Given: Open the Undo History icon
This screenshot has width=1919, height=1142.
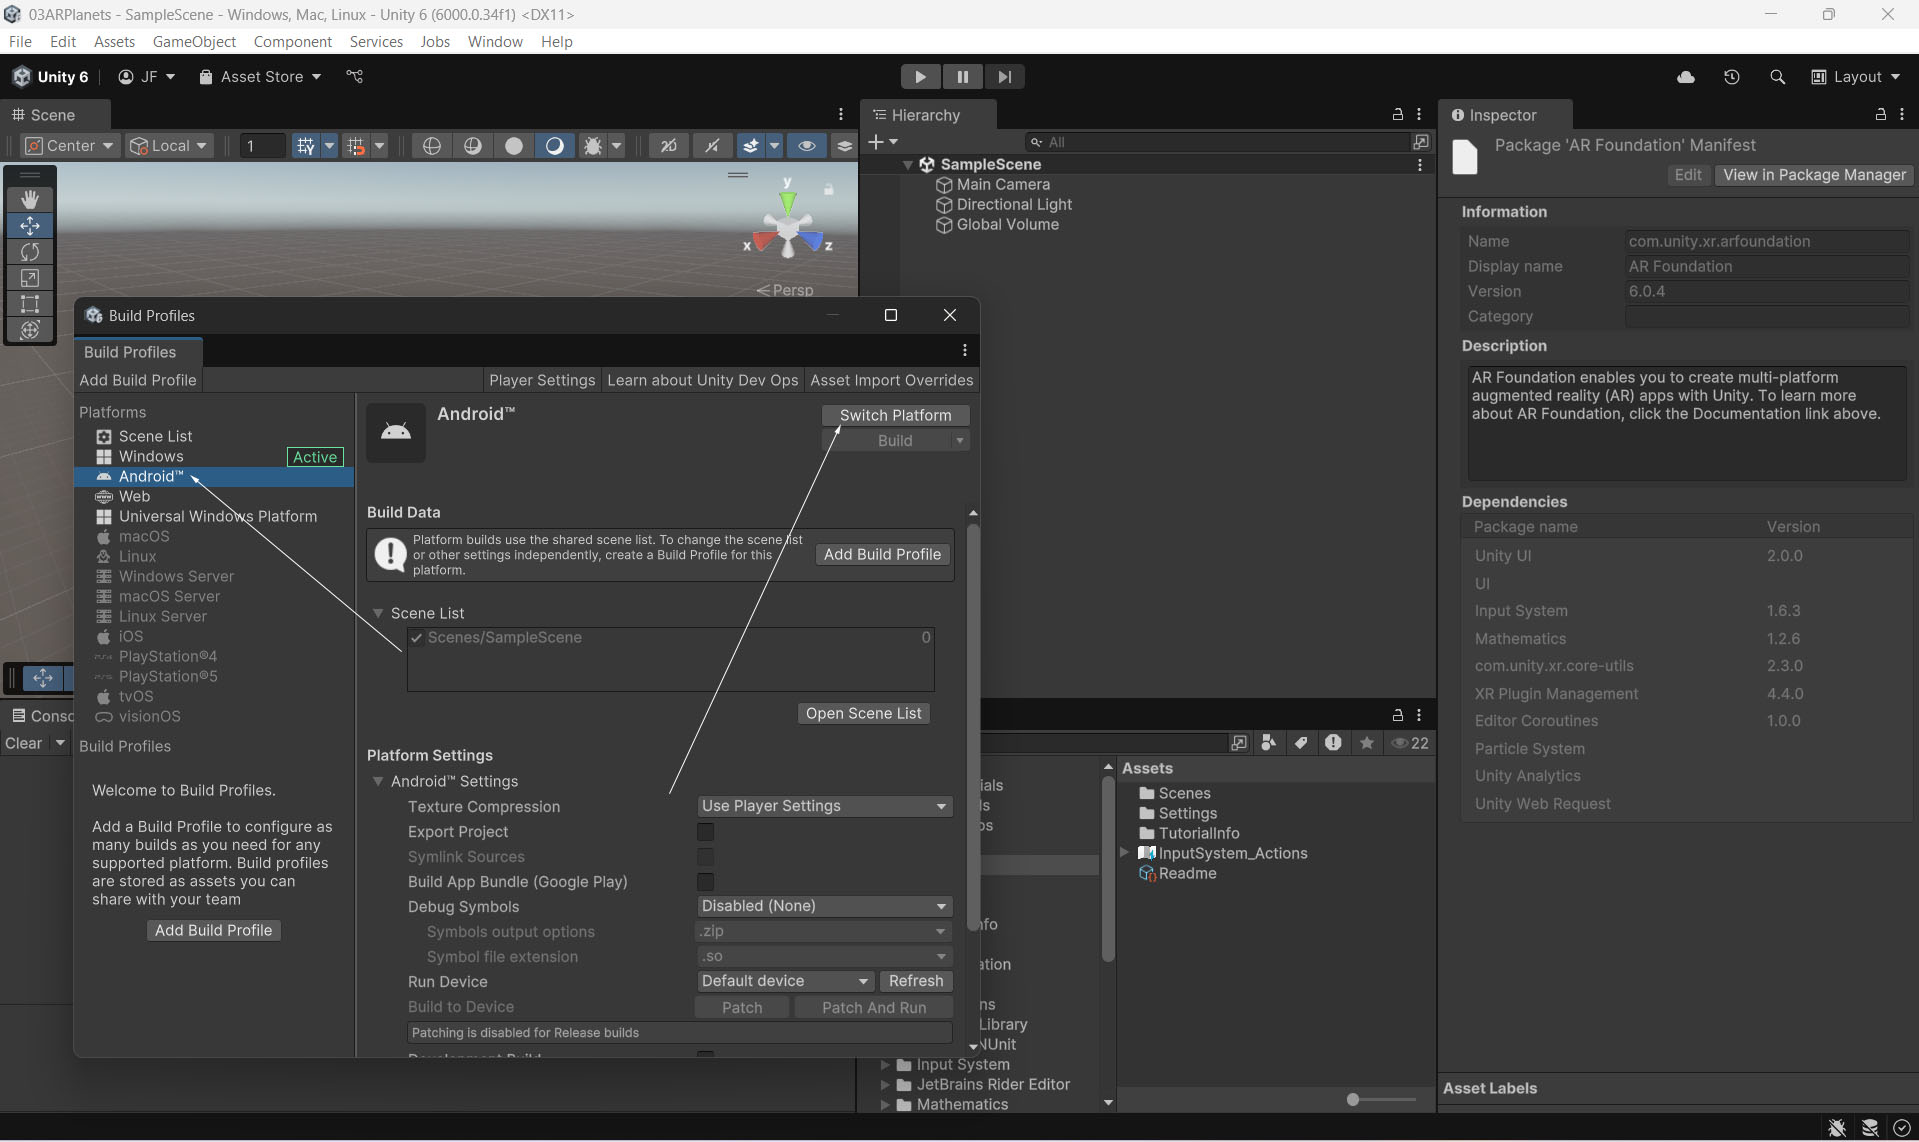Looking at the screenshot, I should click(x=1731, y=77).
